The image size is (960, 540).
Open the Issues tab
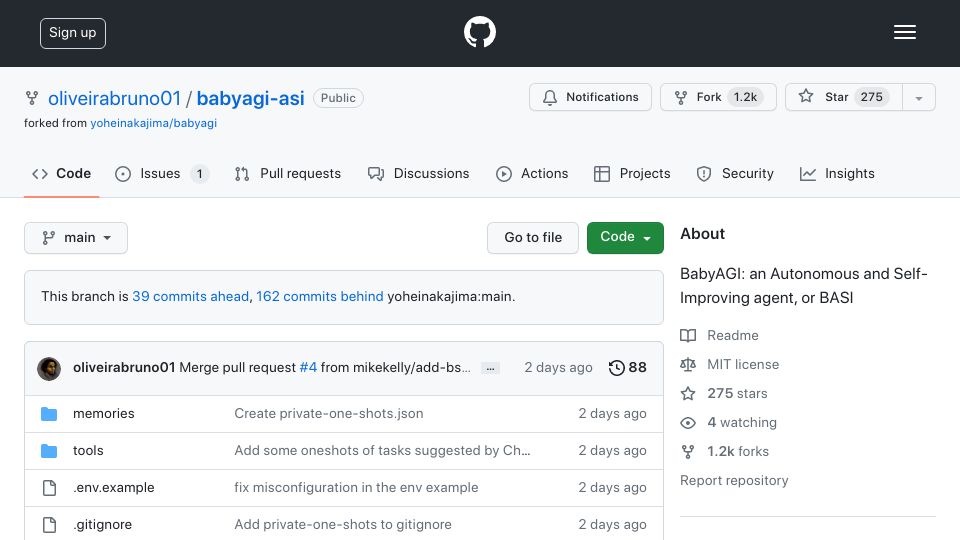(162, 174)
